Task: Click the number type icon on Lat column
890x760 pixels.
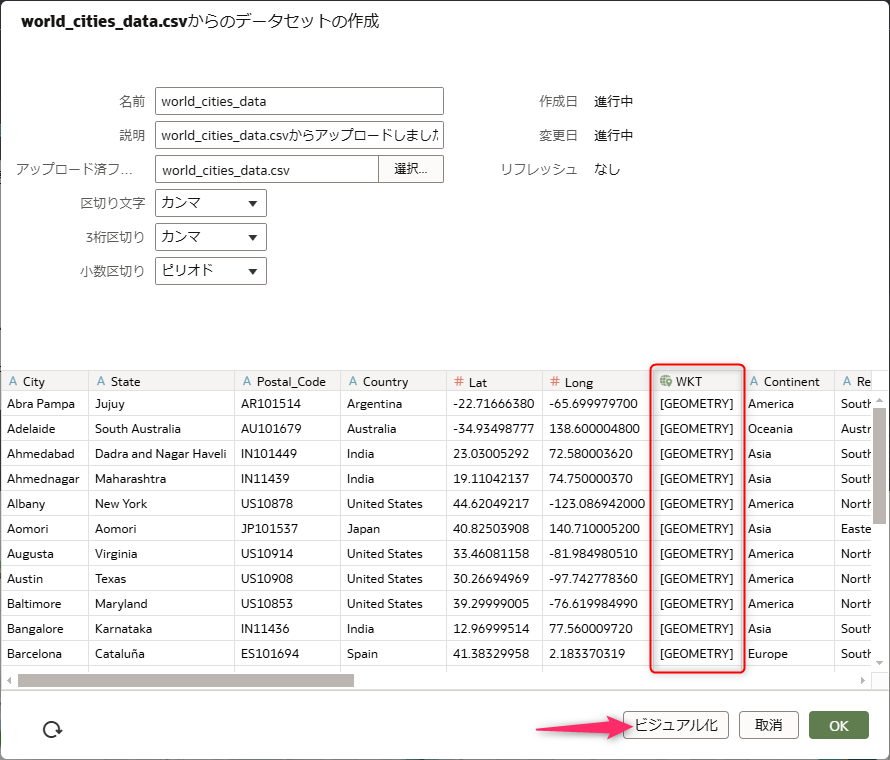Action: tap(459, 381)
